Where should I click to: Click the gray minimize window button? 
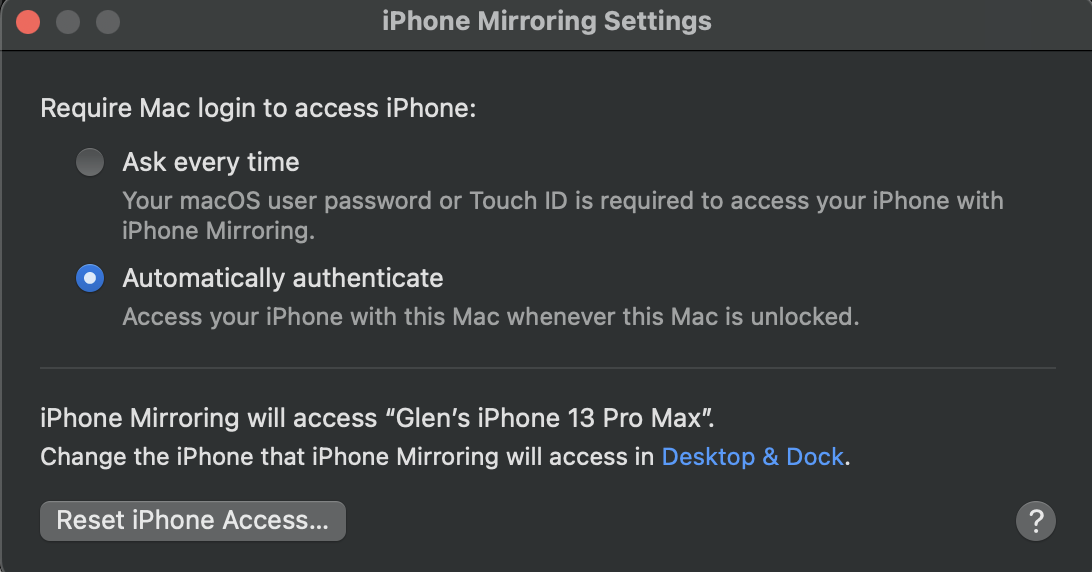pos(68,21)
